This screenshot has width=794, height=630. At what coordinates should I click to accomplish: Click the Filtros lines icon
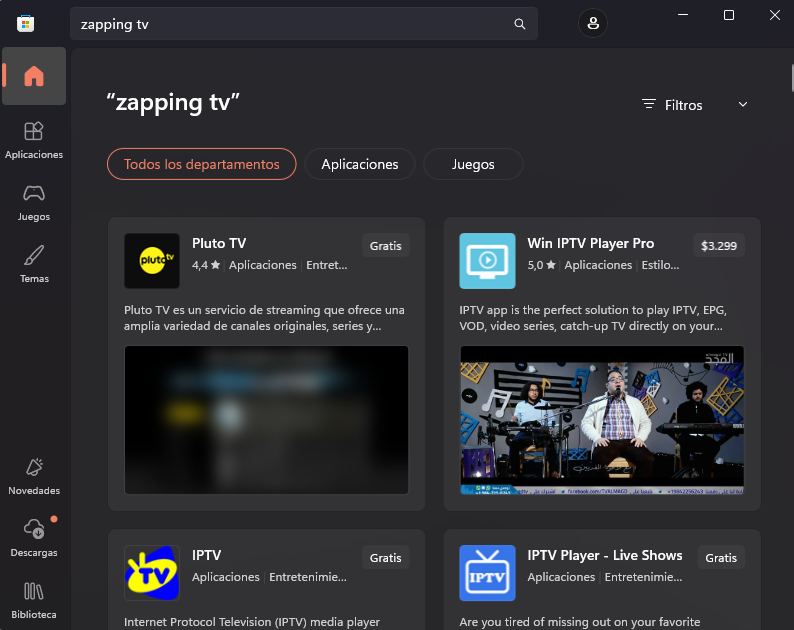649,104
